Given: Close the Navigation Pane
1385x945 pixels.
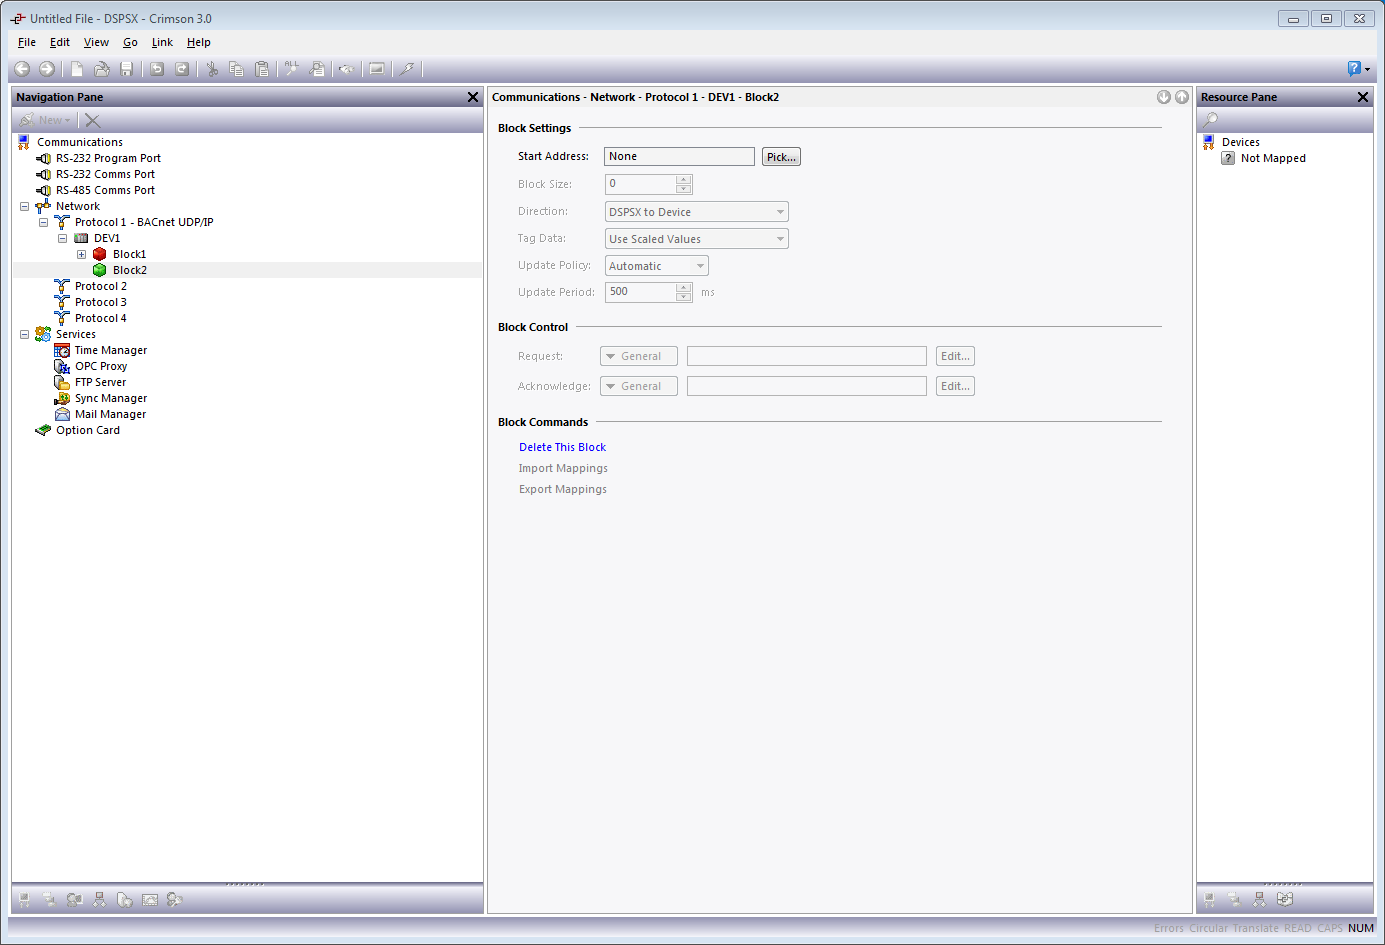Looking at the screenshot, I should click(473, 97).
